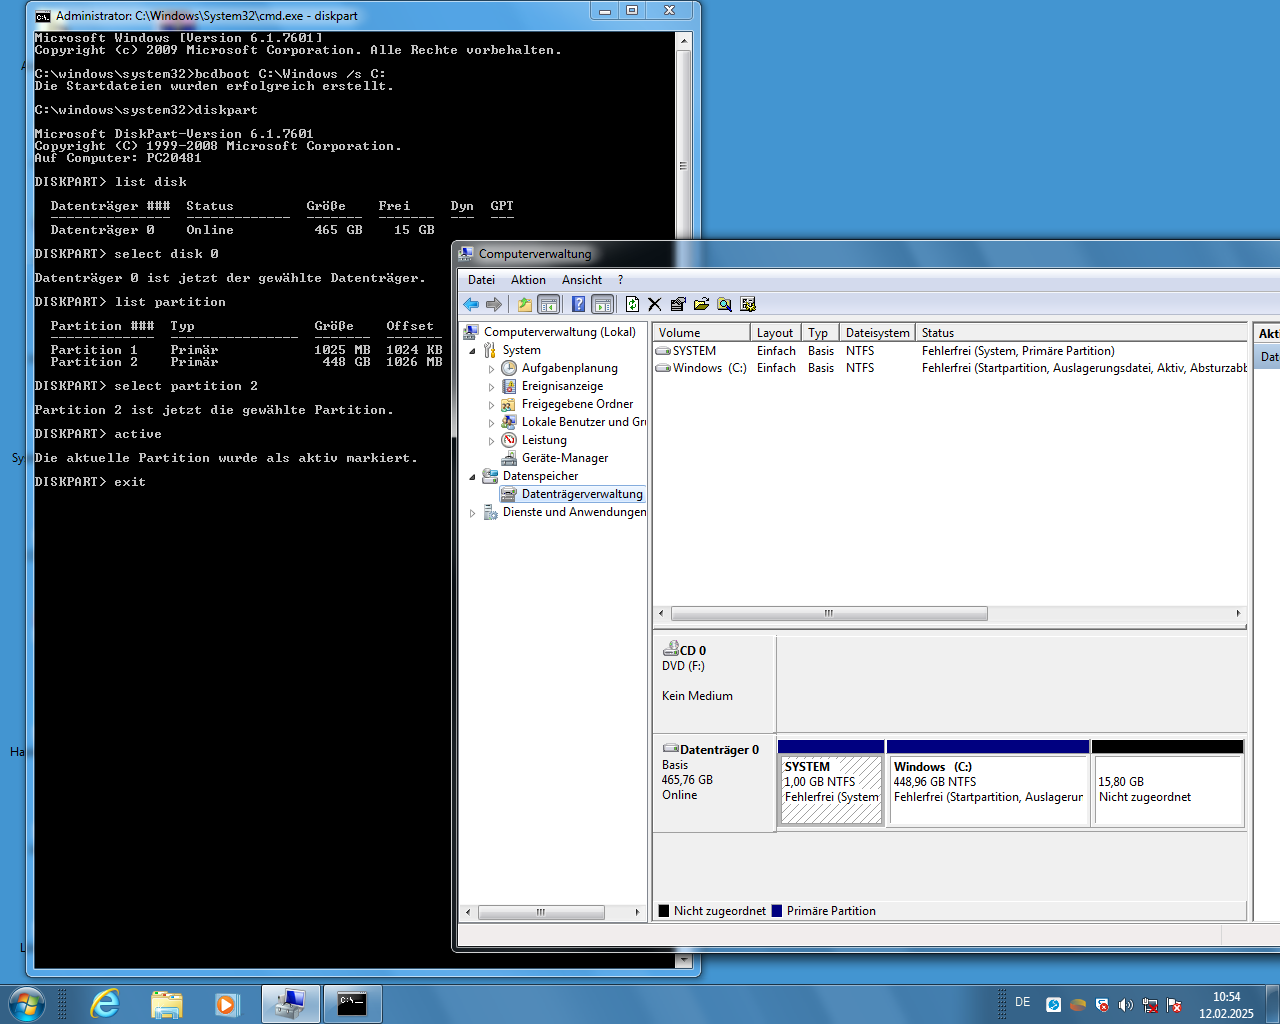Click the blue Back arrow in Computerverwaltung toolbar
Viewport: 1280px width, 1024px height.
click(x=471, y=304)
